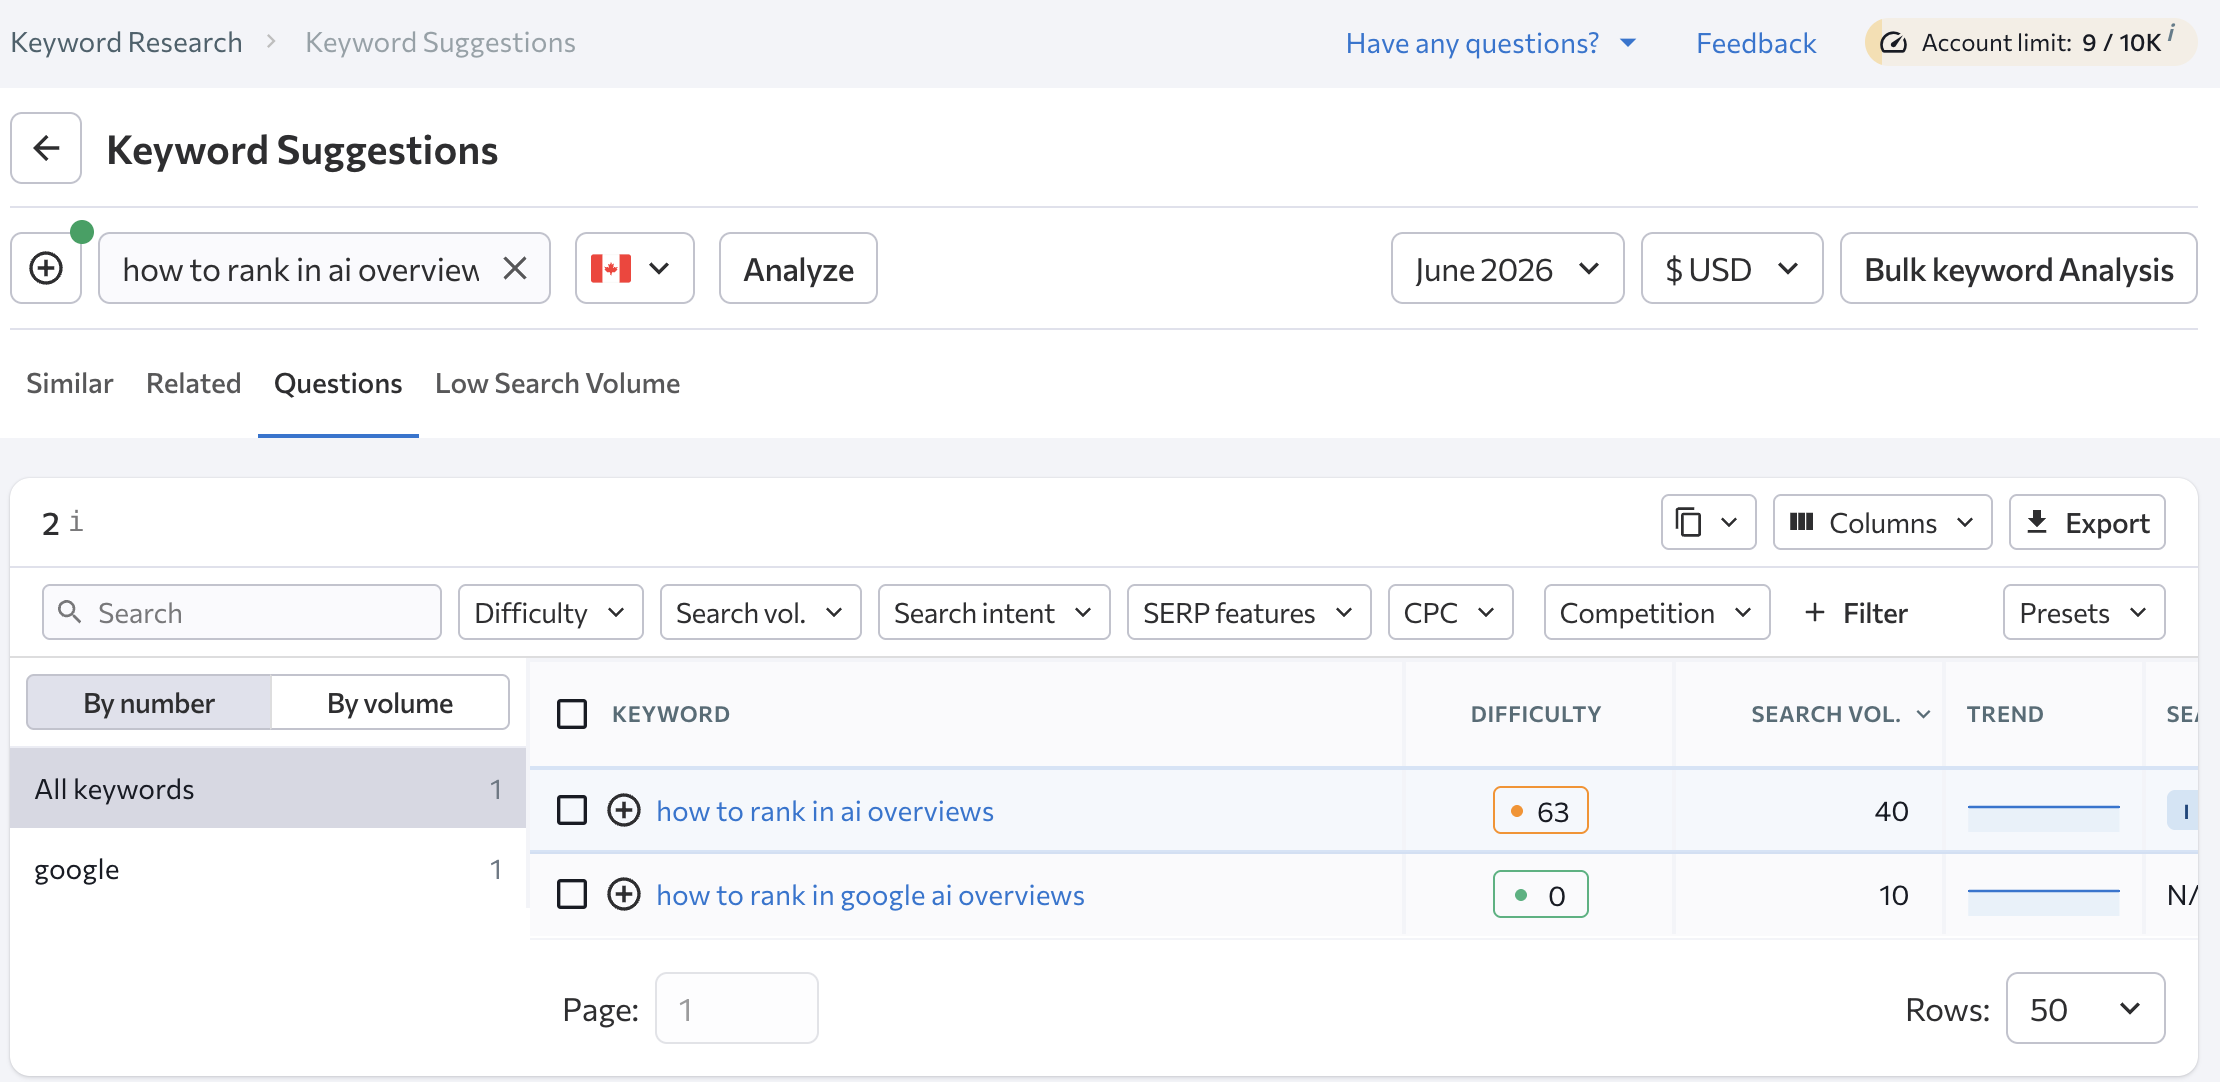Group keywords By number

coord(149,703)
